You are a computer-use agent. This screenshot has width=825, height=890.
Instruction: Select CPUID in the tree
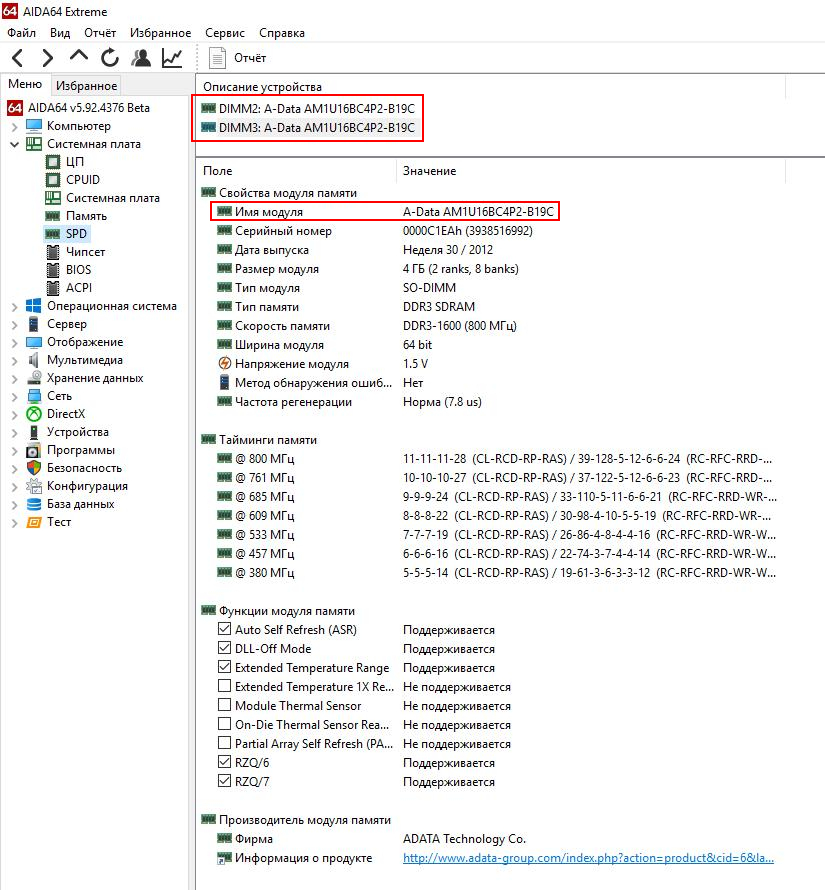(82, 180)
